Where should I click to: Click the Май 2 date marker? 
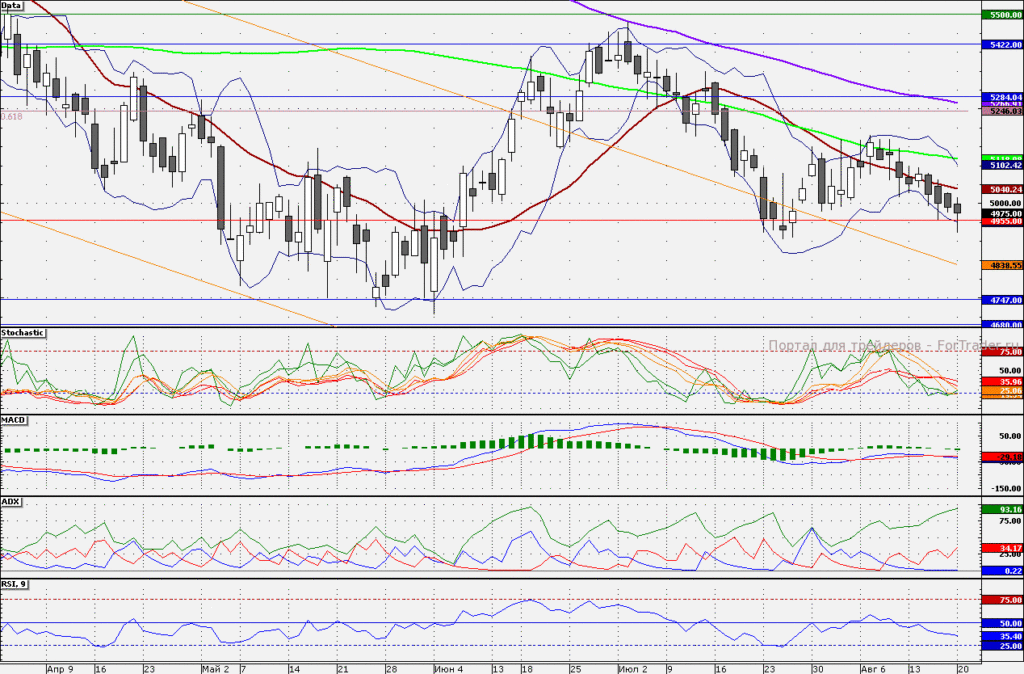(216, 669)
